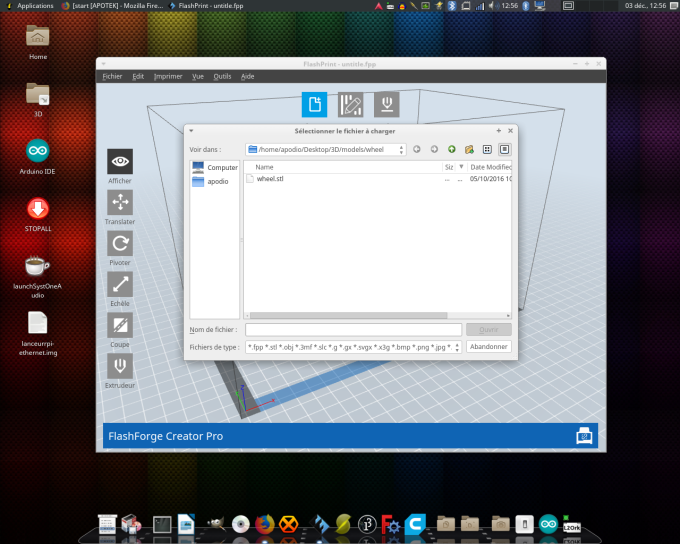680x544 pixels.
Task: Click the Abandonner button
Action: tap(490, 347)
